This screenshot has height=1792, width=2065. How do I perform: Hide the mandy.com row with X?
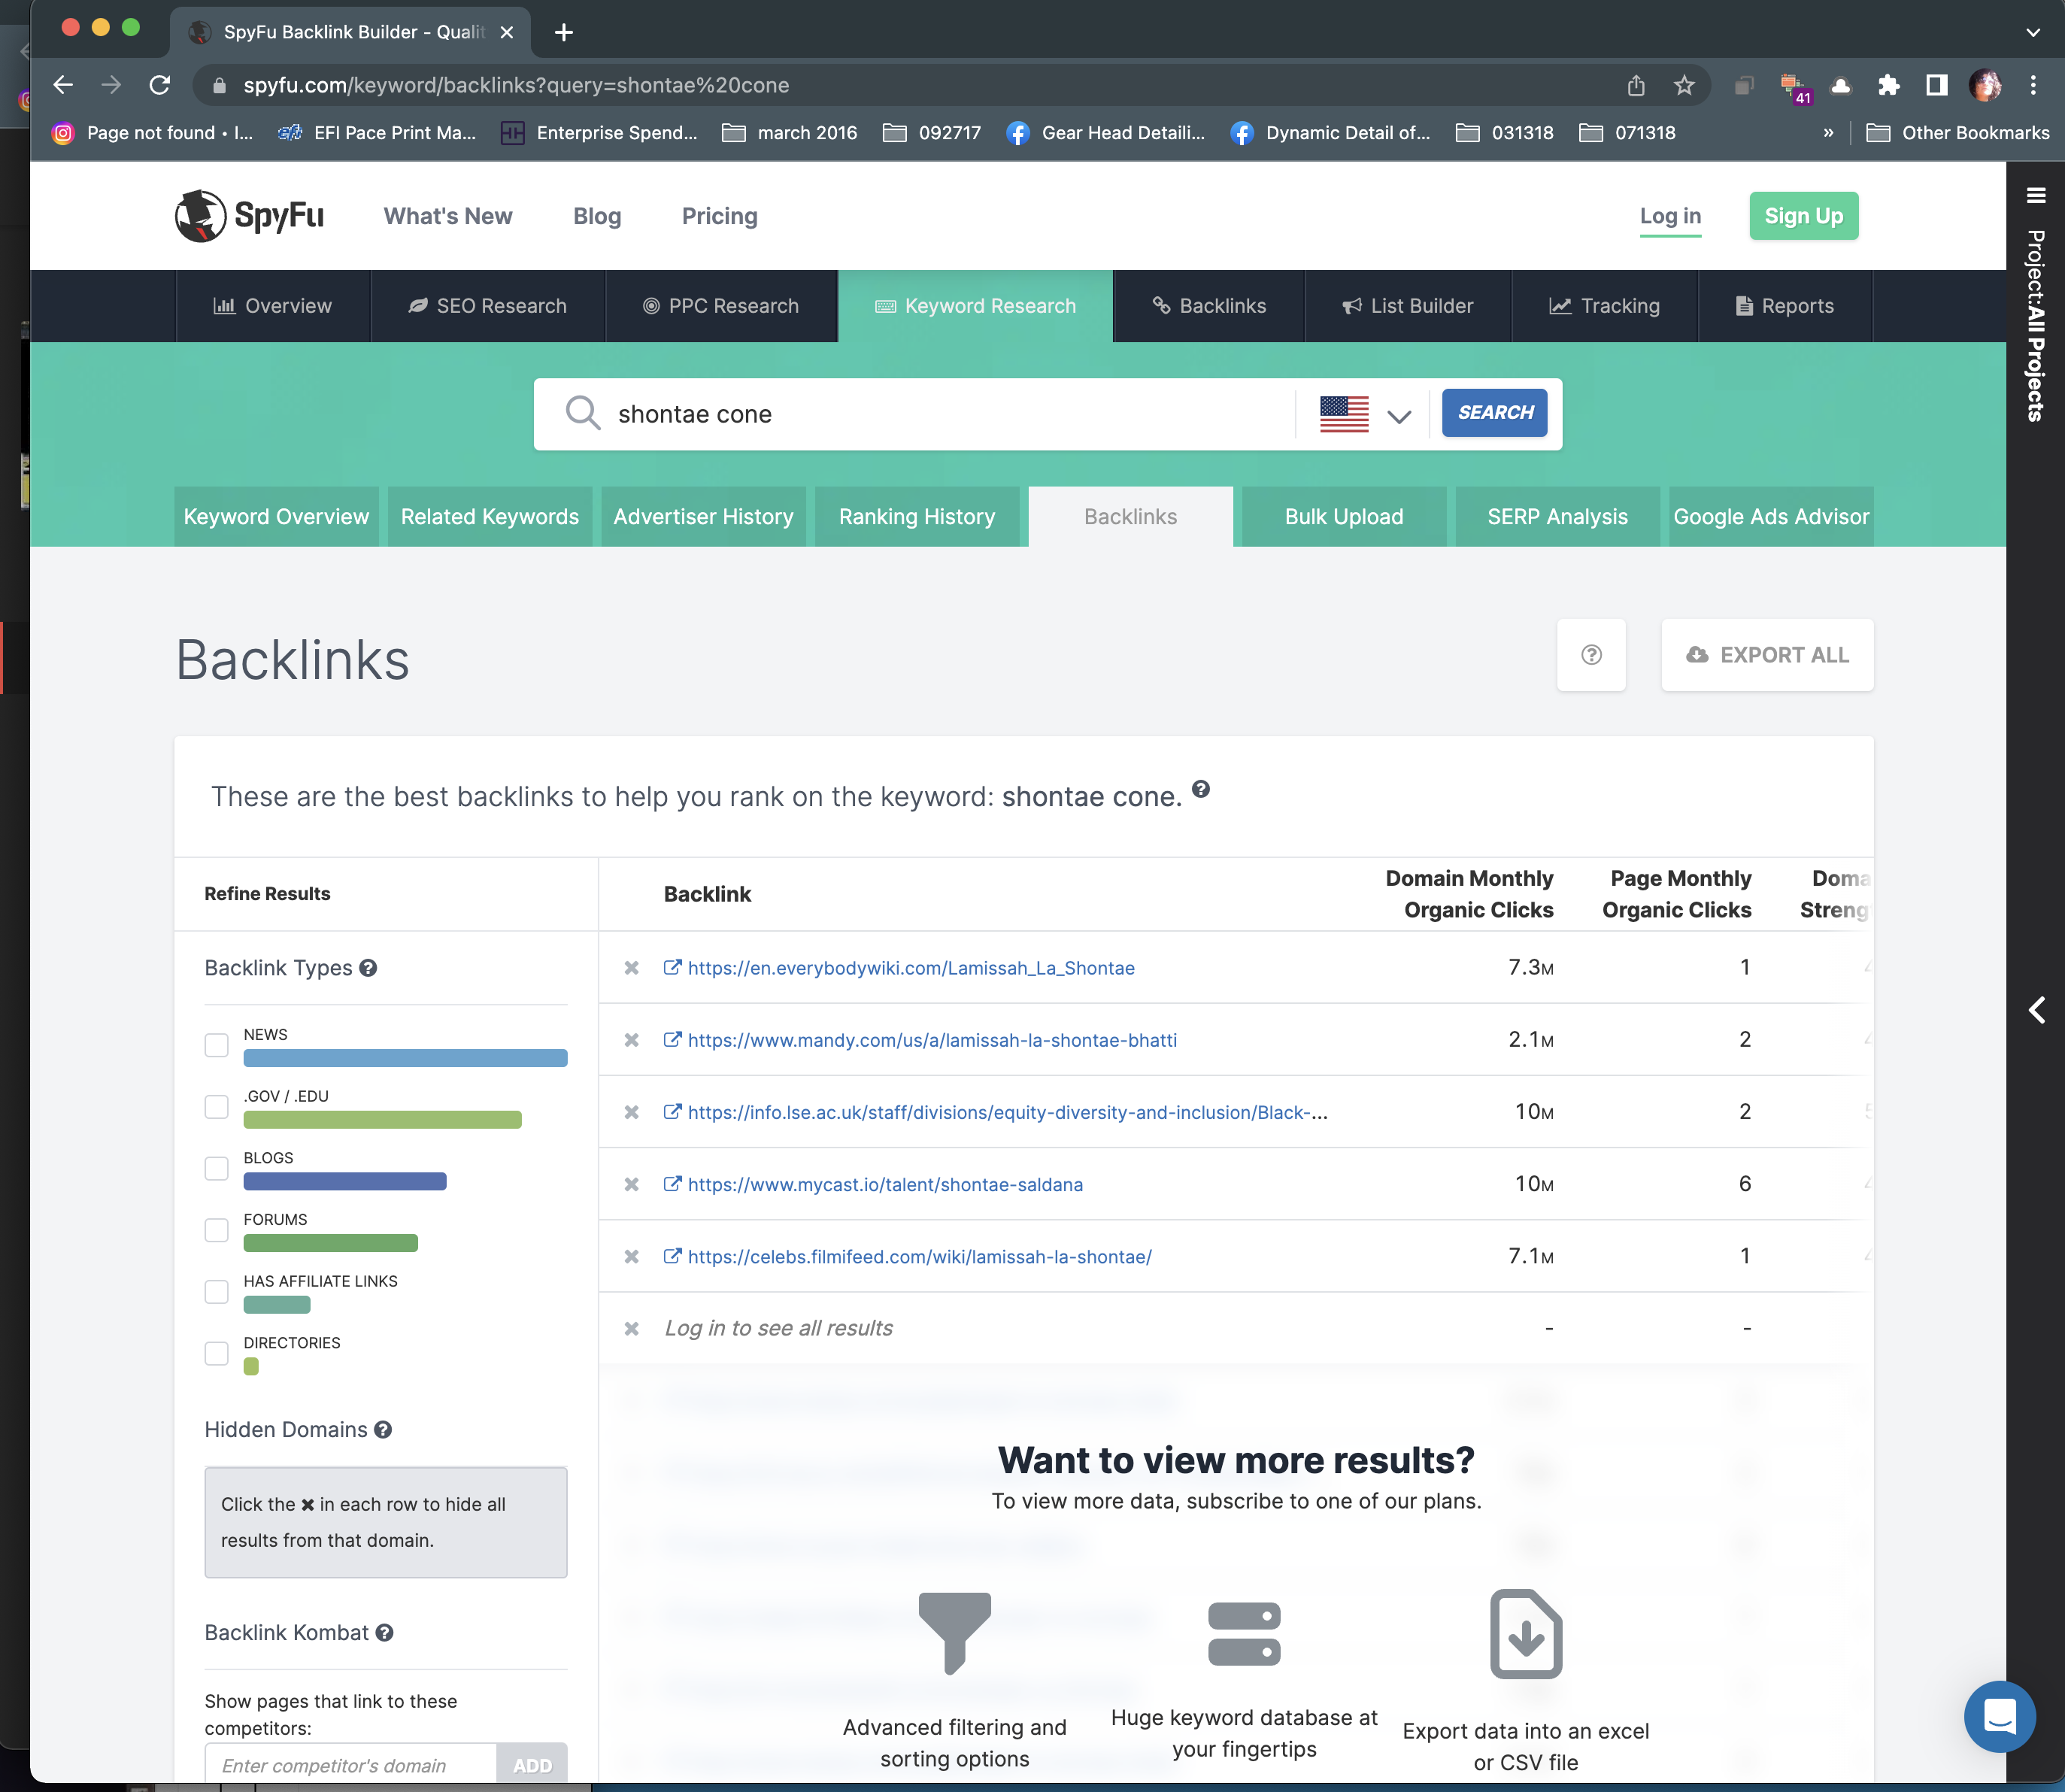[x=632, y=1040]
